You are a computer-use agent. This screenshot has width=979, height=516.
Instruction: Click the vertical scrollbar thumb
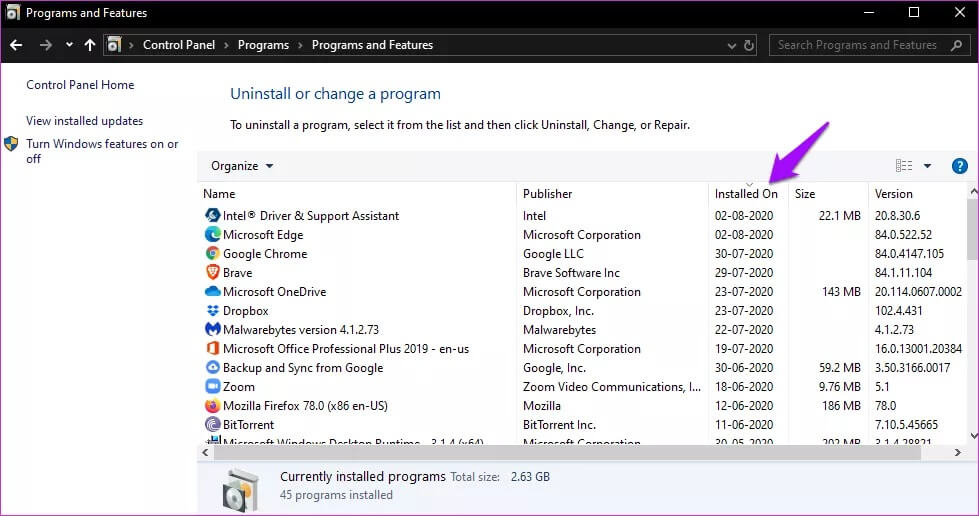click(x=973, y=229)
